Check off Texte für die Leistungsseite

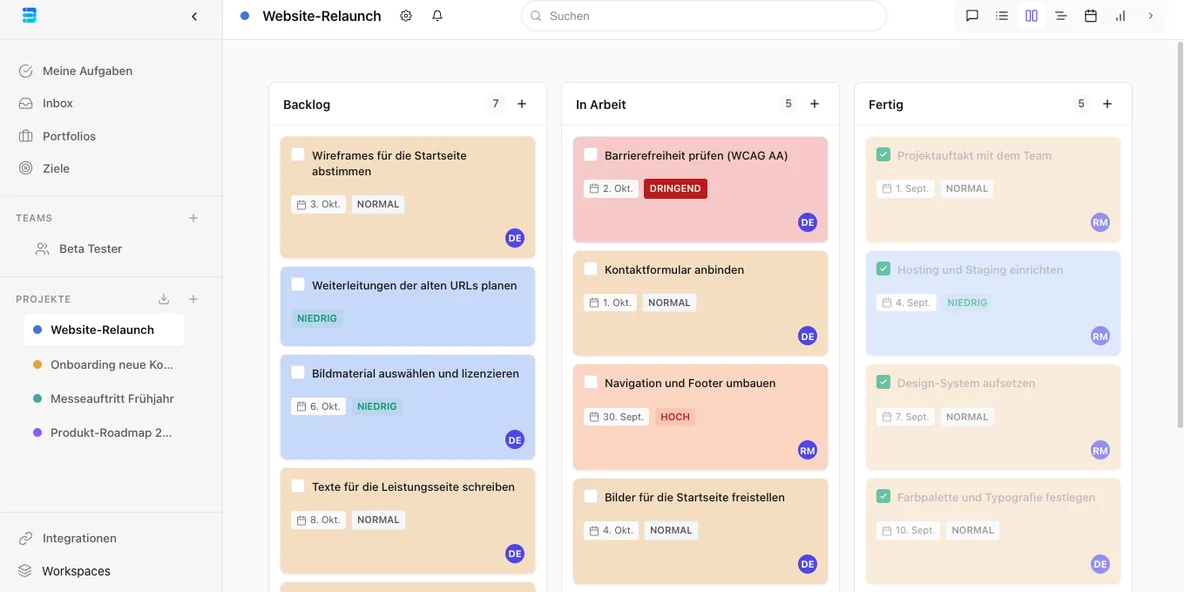[x=298, y=486]
